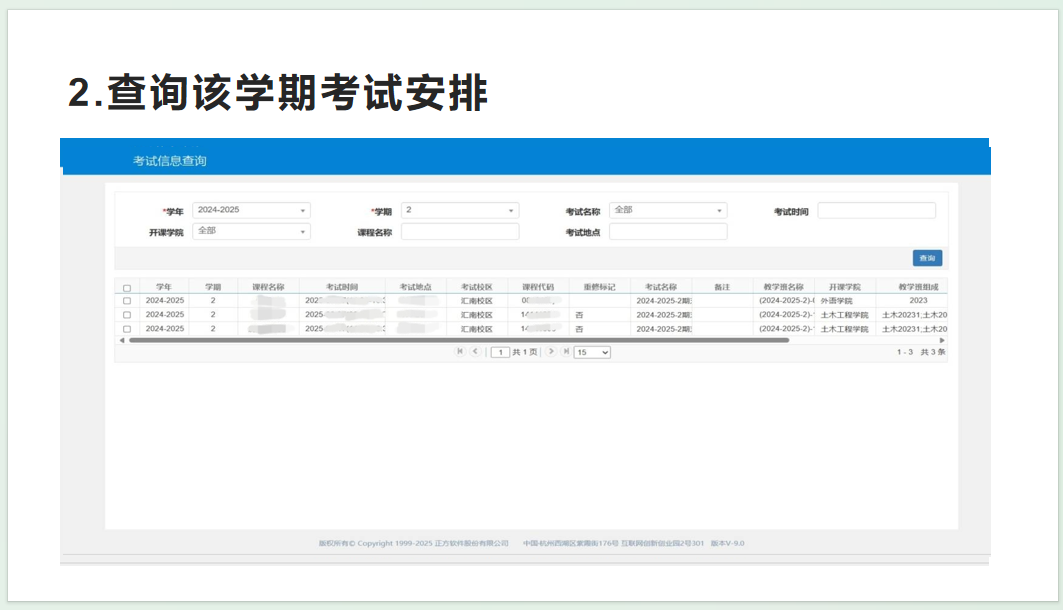Focus the 课程名称 input field
The height and width of the screenshot is (610, 1063).
pyautogui.click(x=460, y=231)
